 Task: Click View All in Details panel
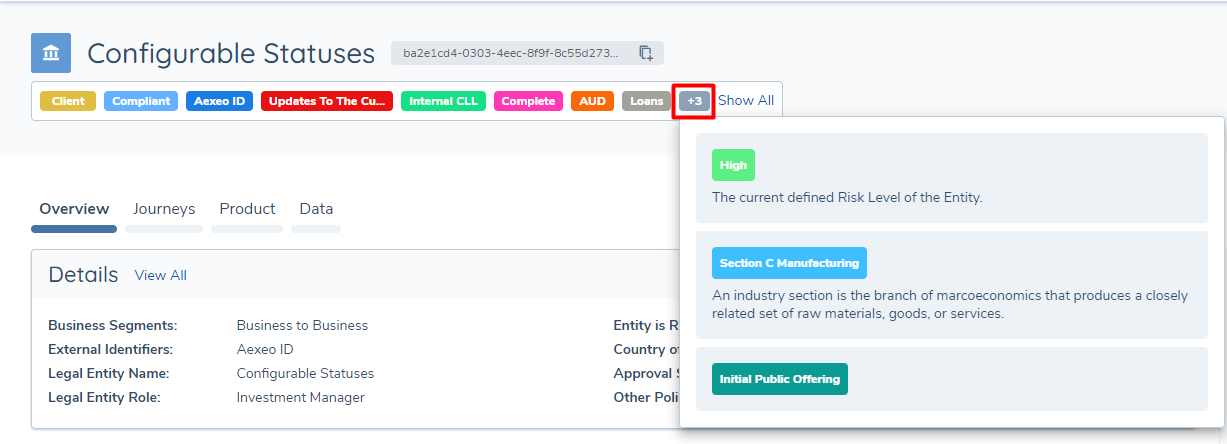tap(160, 275)
